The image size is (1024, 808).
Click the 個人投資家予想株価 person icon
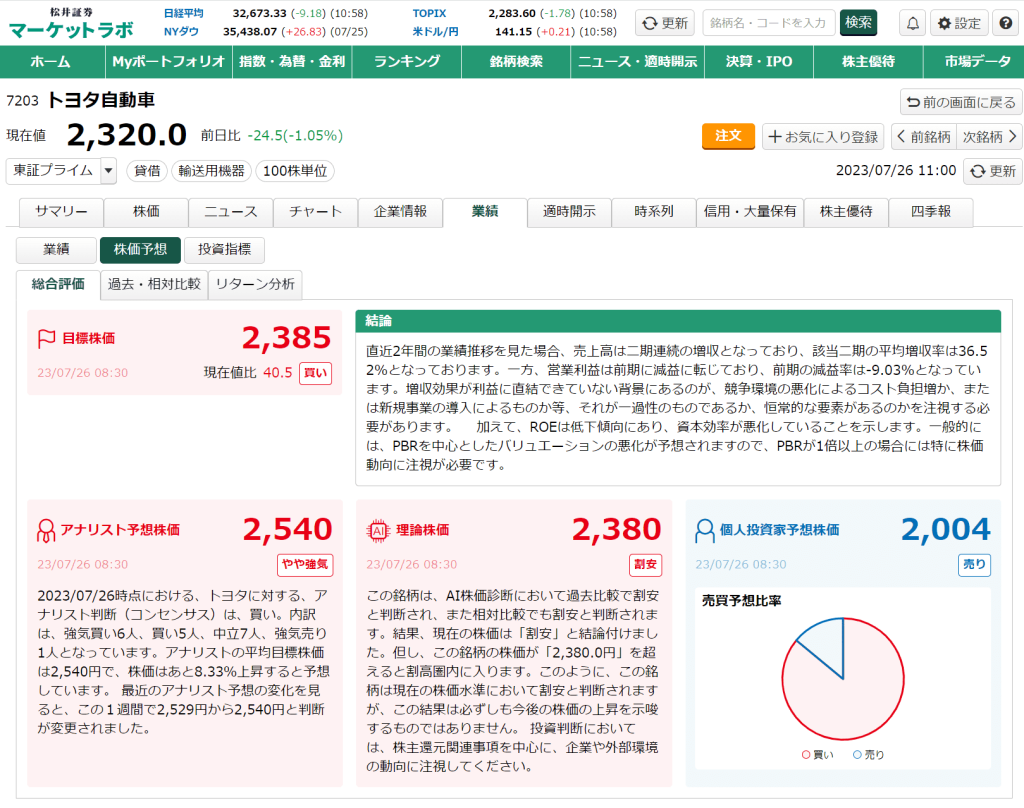point(705,530)
